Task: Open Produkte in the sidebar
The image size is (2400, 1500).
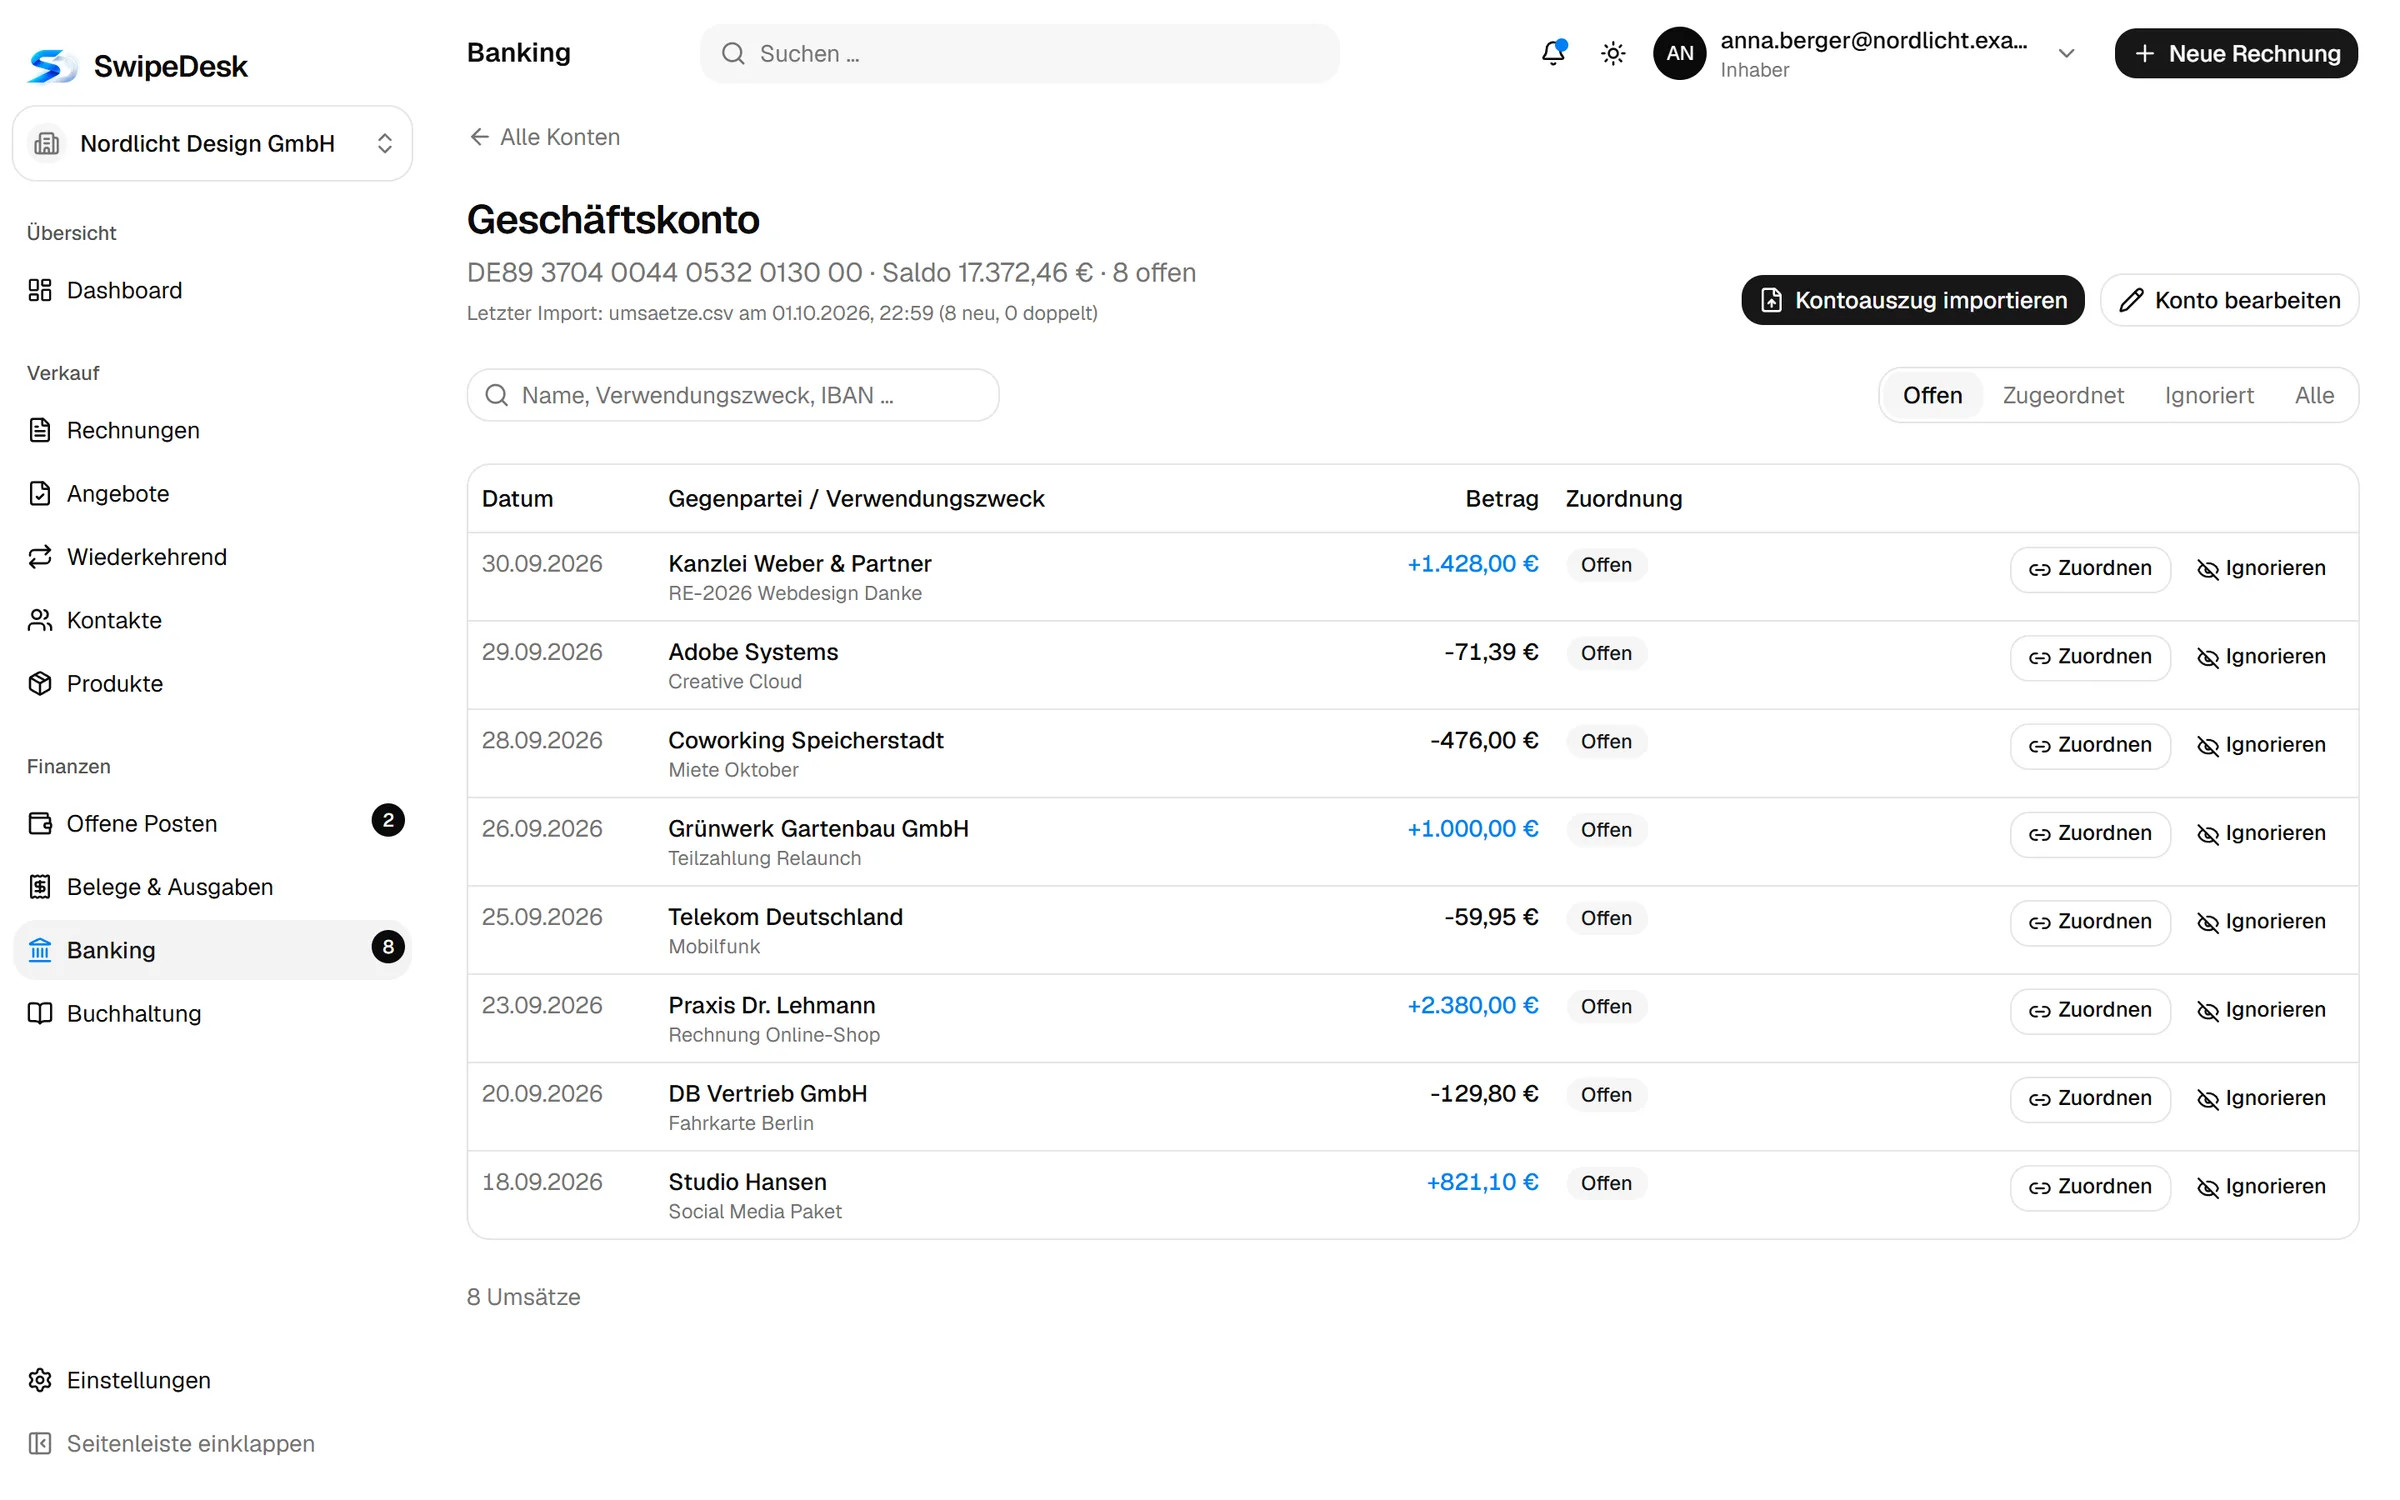Action: point(212,683)
